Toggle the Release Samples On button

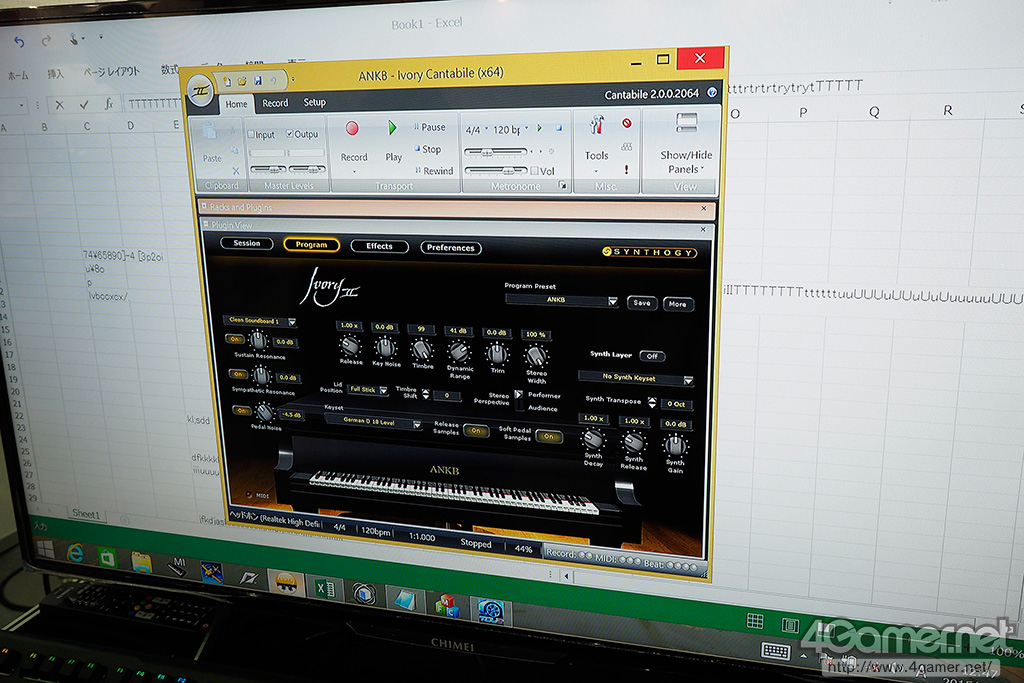[x=476, y=430]
